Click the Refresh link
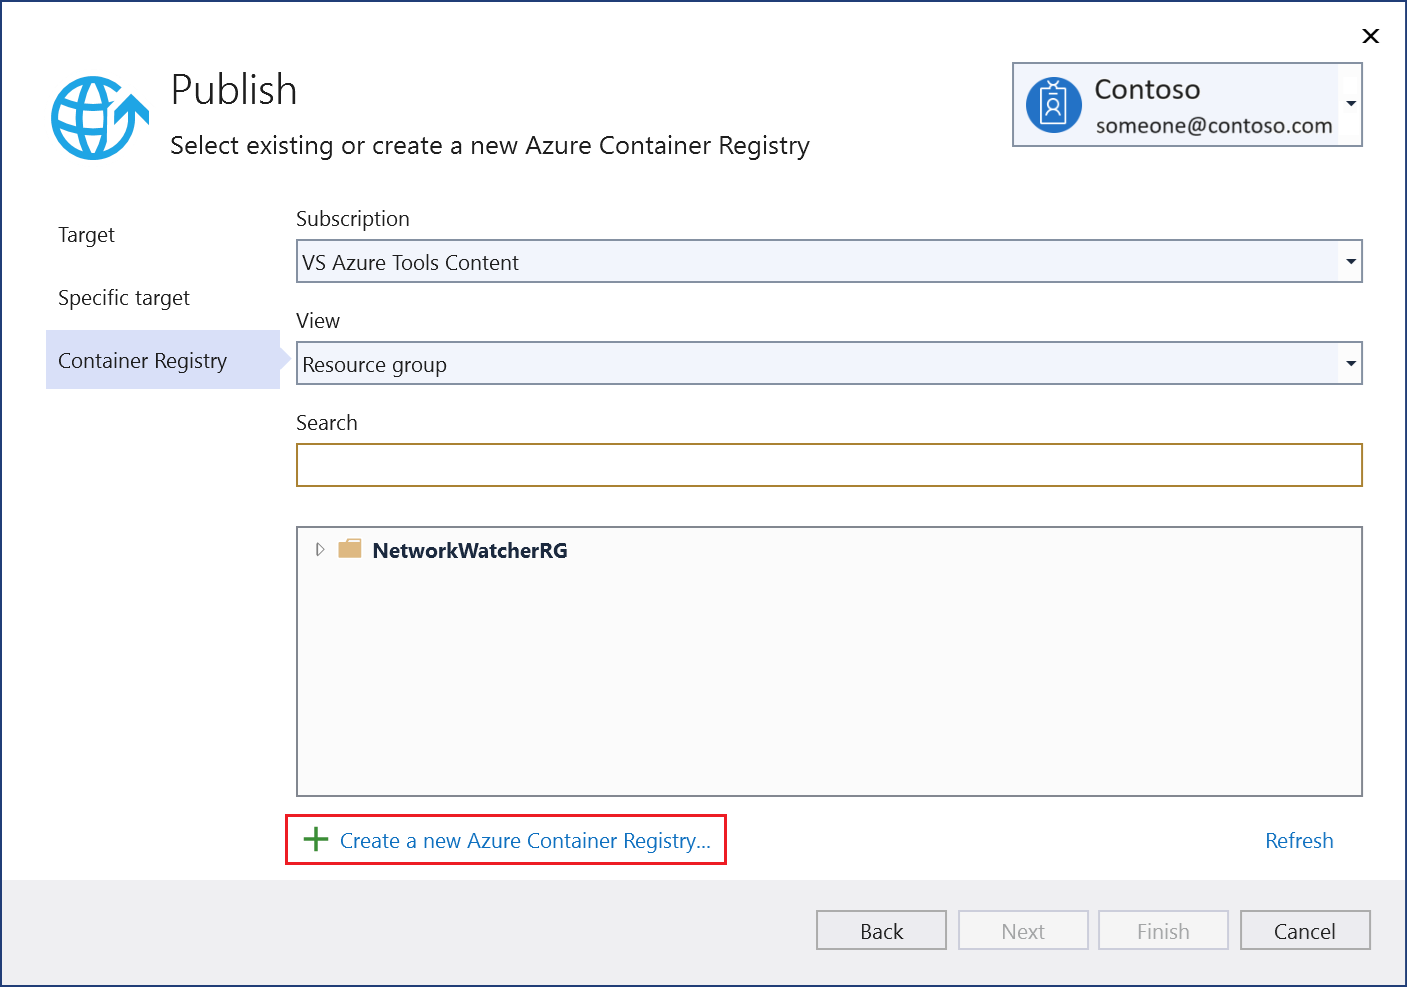The height and width of the screenshot is (987, 1407). 1298,840
